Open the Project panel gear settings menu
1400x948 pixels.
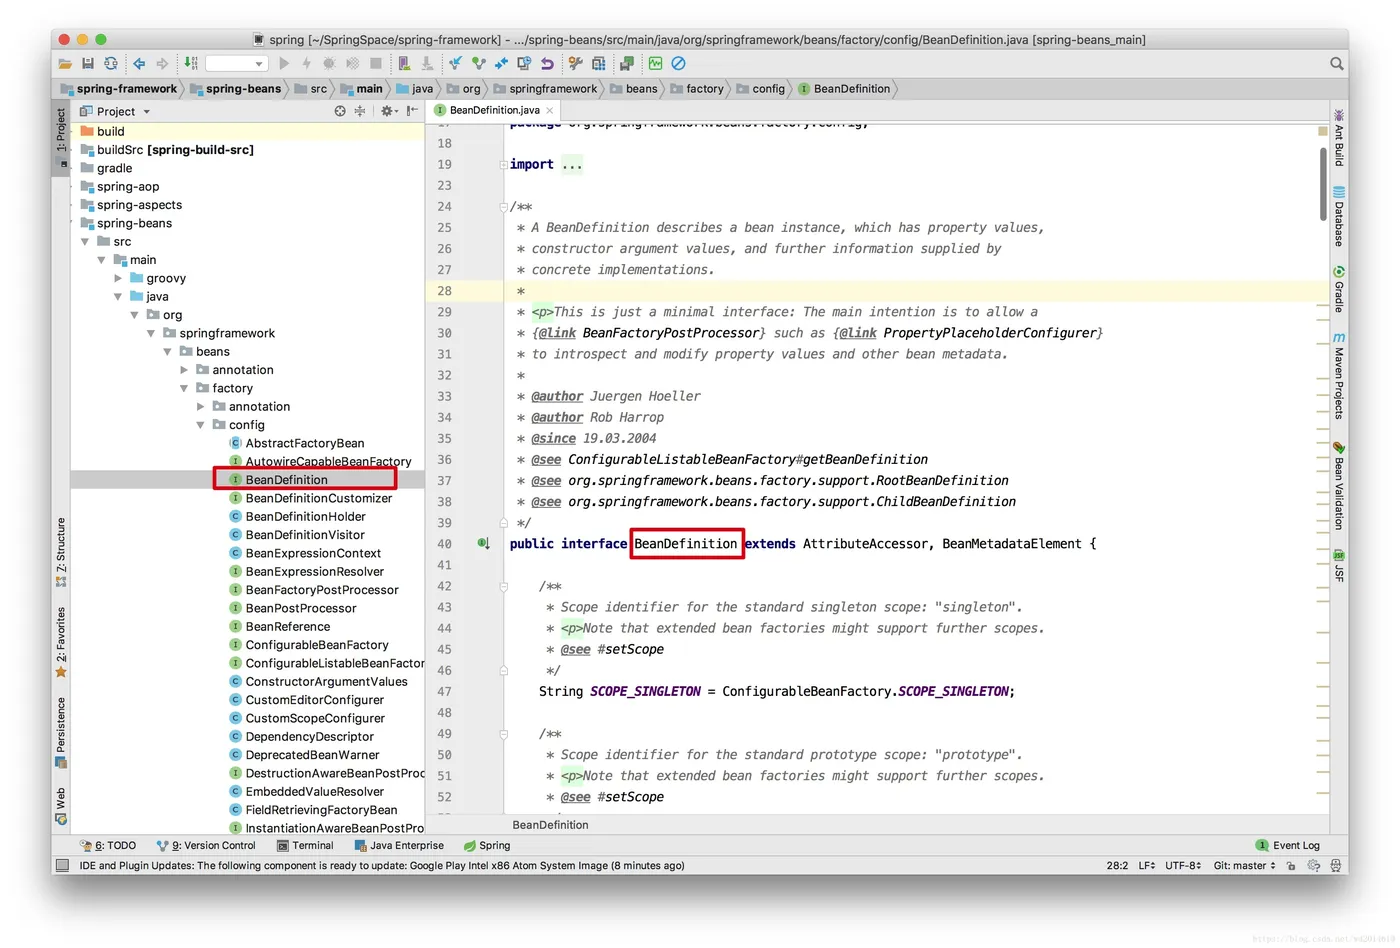tap(388, 111)
